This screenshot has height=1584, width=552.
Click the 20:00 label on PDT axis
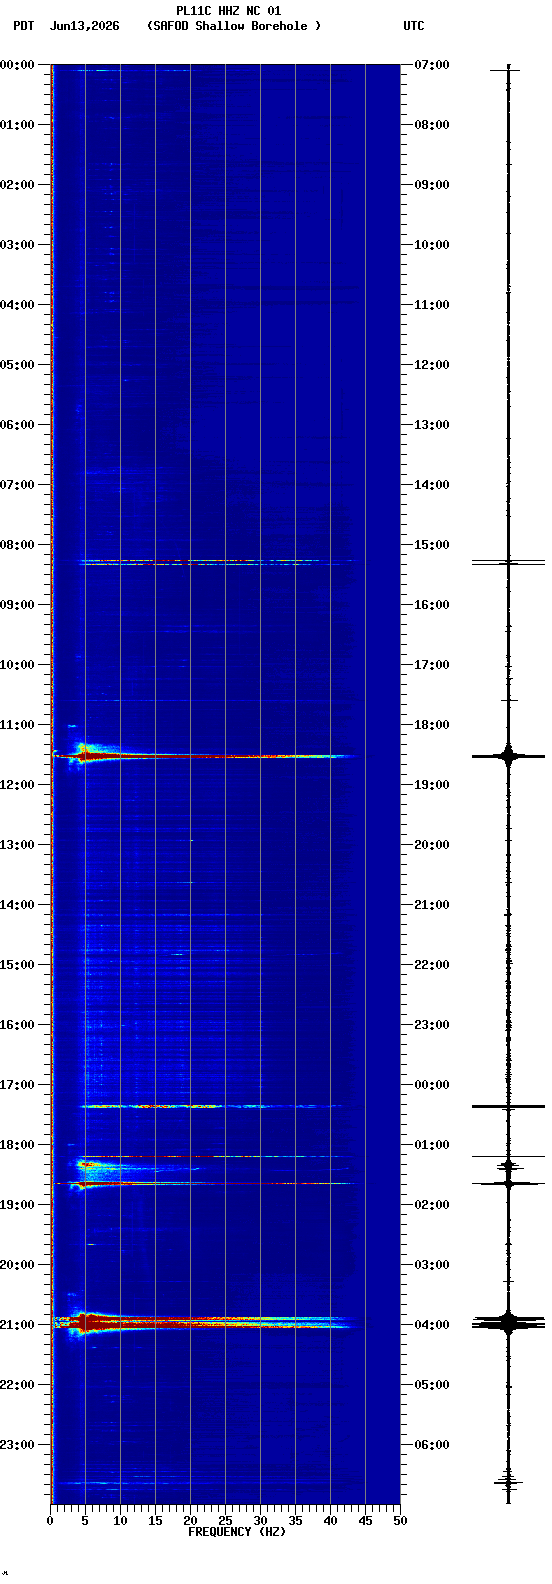(17, 1265)
